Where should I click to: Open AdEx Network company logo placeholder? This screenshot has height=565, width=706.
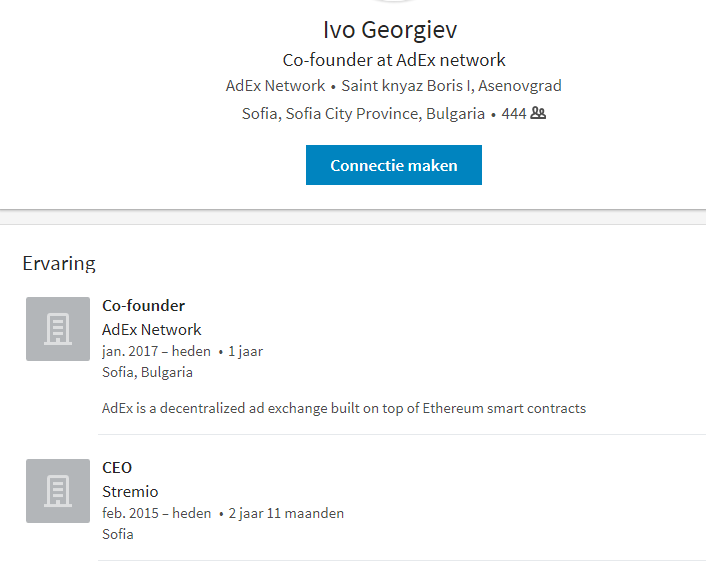(x=58, y=329)
